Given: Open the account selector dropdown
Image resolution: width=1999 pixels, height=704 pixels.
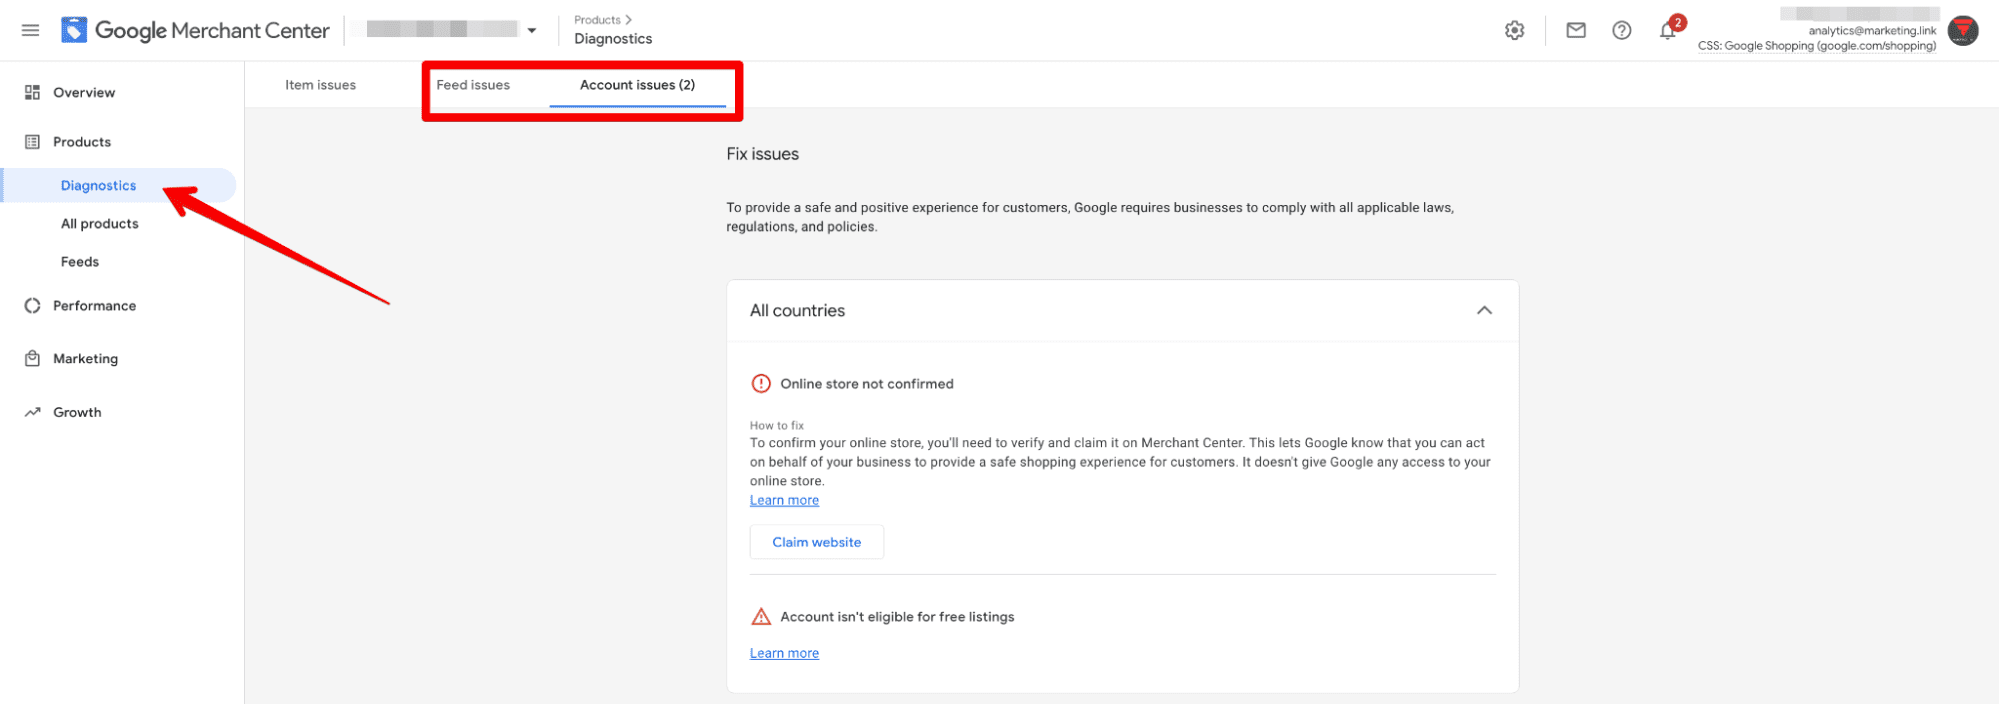Looking at the screenshot, I should [x=531, y=30].
